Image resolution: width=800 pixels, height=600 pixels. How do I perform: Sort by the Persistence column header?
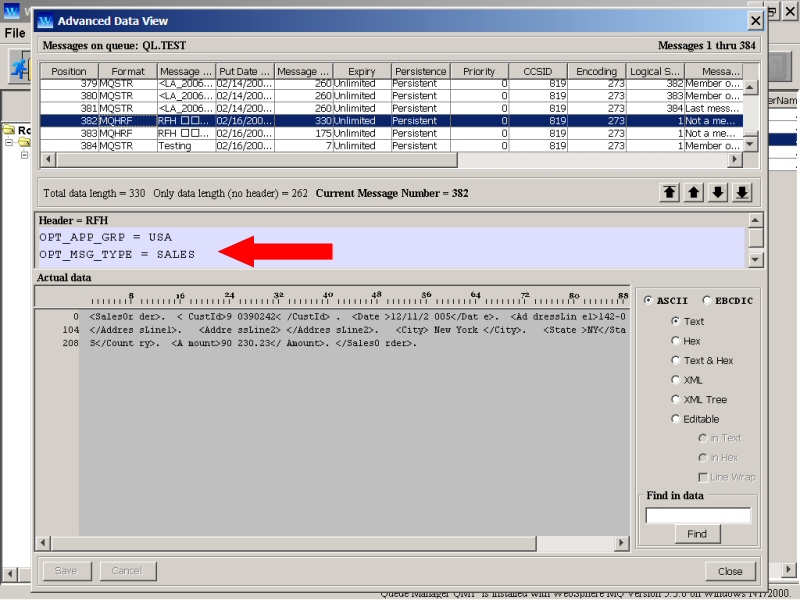coord(421,71)
